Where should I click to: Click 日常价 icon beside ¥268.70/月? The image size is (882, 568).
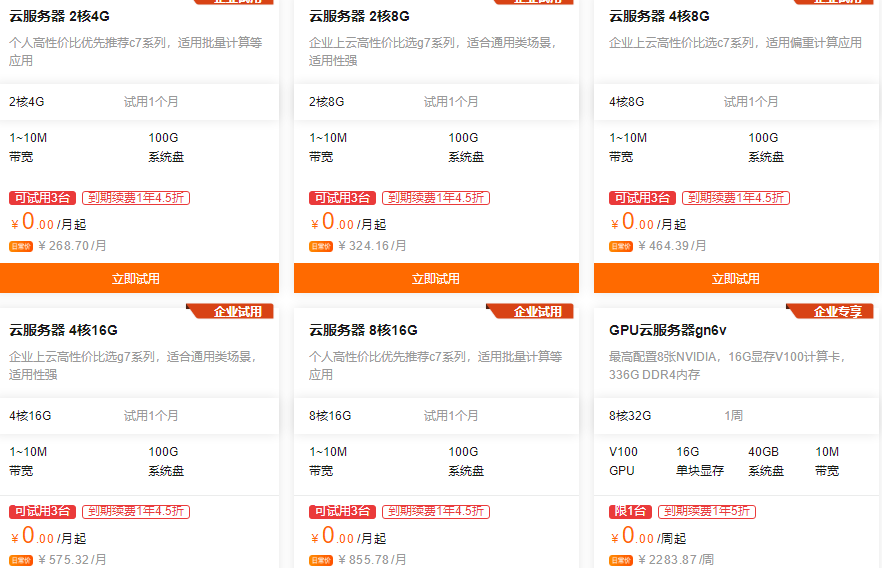tap(21, 246)
